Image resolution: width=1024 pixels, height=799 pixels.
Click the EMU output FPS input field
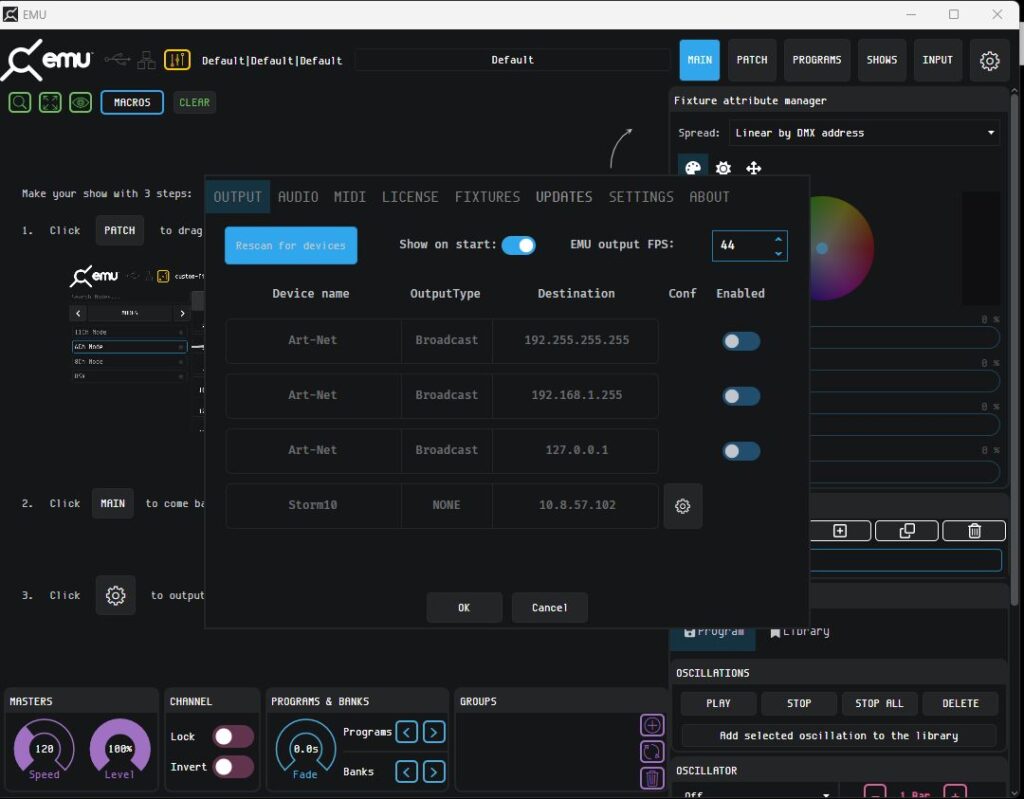[750, 246]
